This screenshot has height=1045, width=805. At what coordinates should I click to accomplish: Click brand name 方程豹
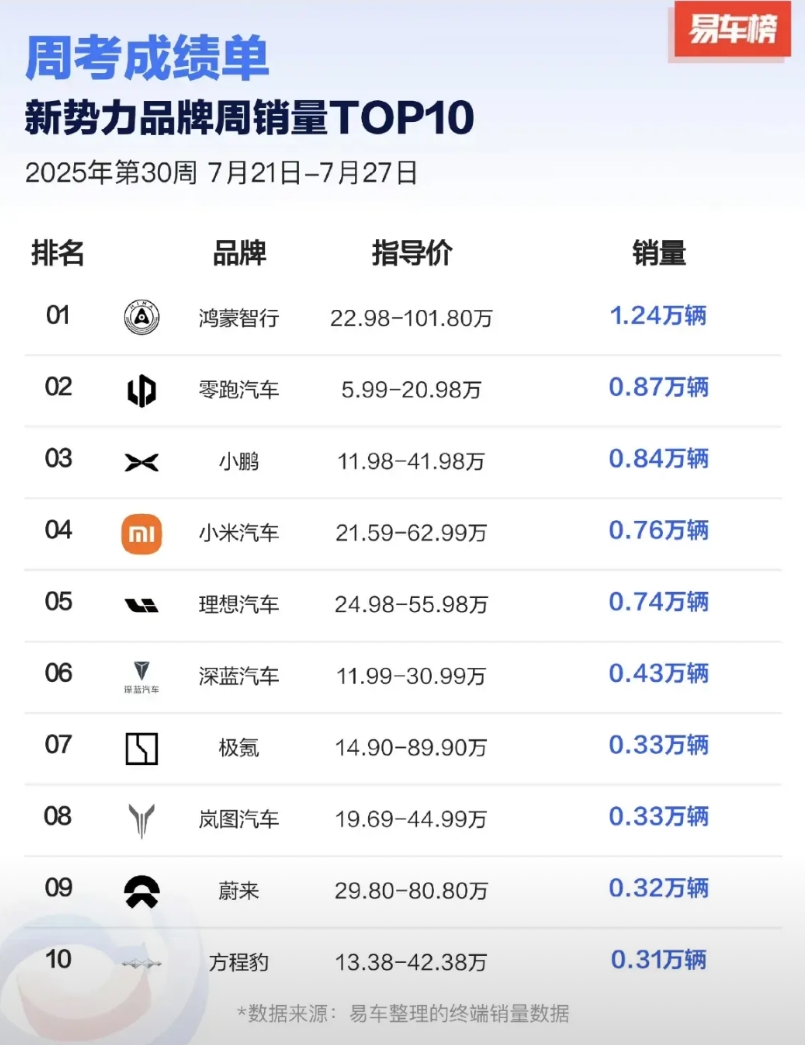tap(239, 962)
